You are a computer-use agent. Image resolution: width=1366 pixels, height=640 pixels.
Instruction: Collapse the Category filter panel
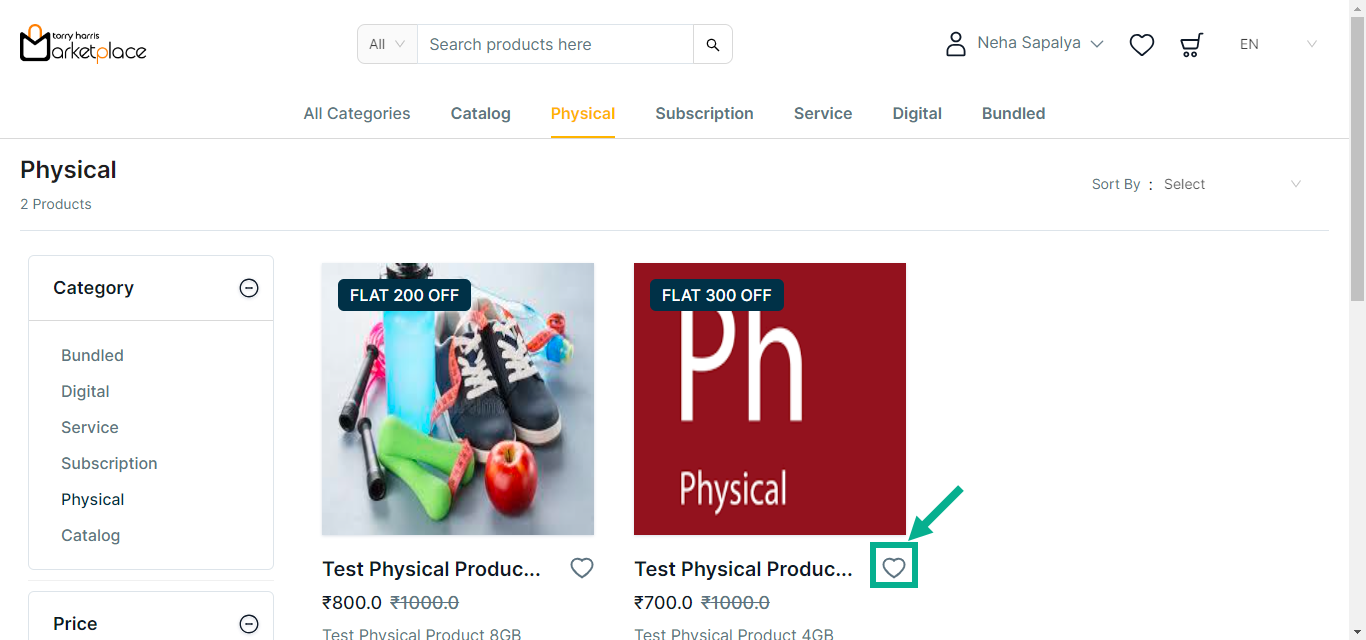tap(249, 288)
